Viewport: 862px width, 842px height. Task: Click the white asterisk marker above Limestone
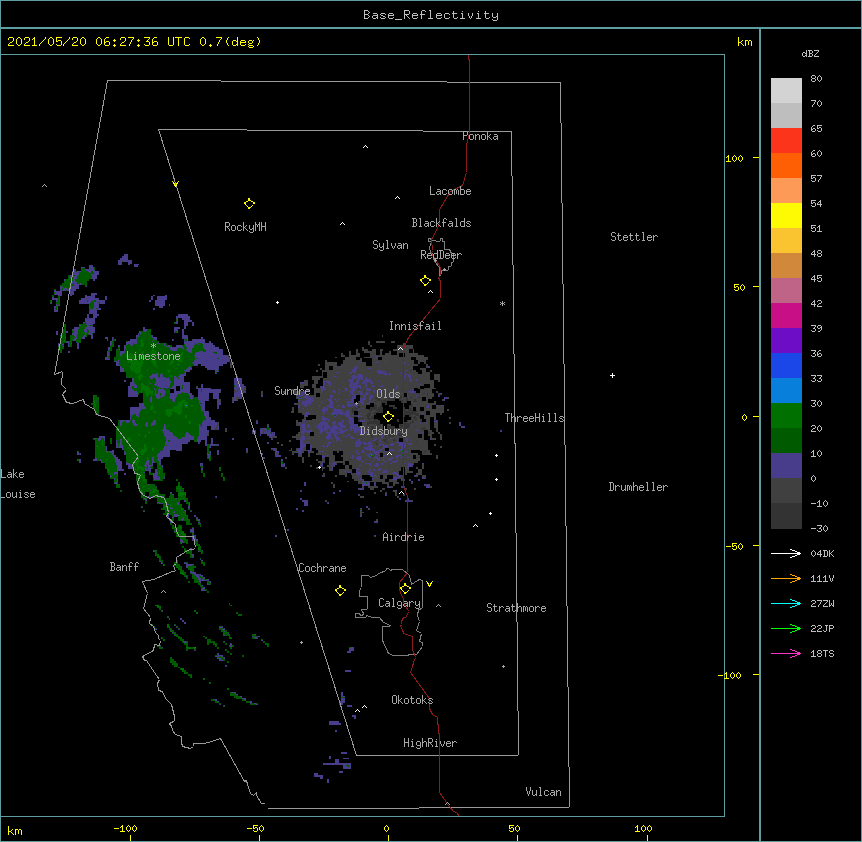pos(153,346)
